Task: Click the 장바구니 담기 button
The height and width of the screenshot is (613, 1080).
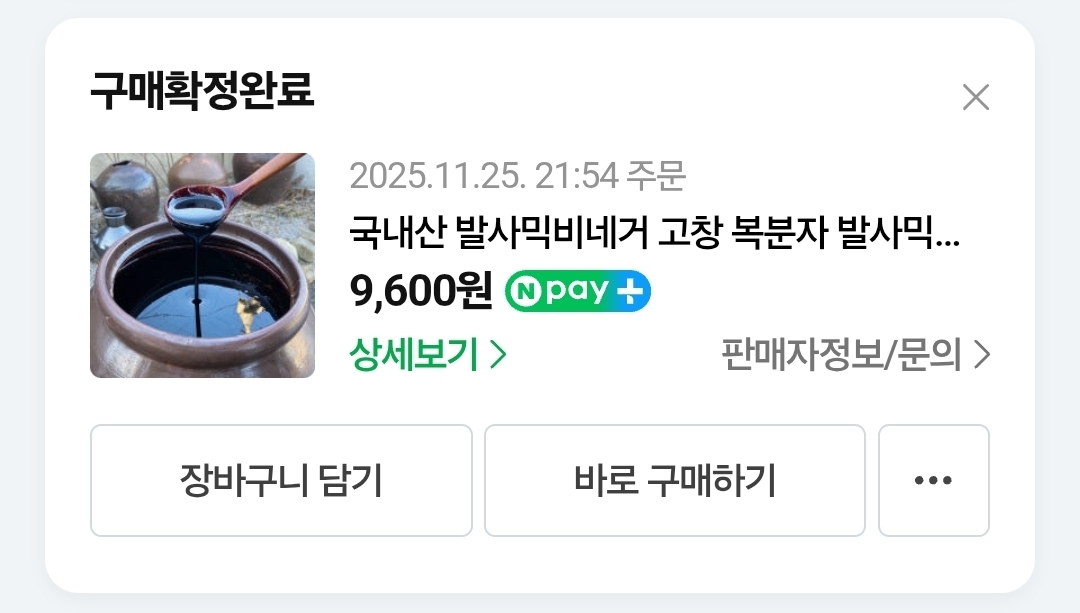Action: pyautogui.click(x=281, y=480)
